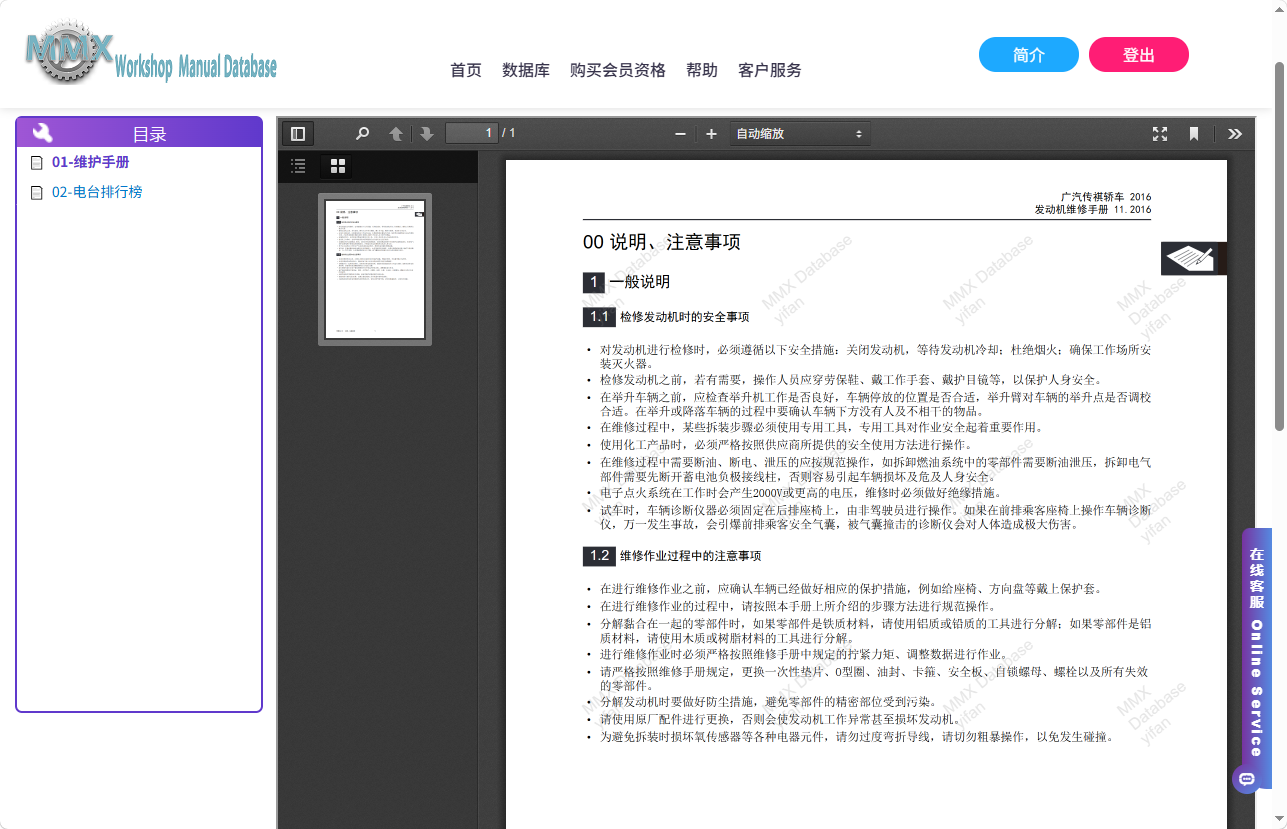Go to 购买会员资格 page
The height and width of the screenshot is (829, 1287).
click(x=618, y=70)
